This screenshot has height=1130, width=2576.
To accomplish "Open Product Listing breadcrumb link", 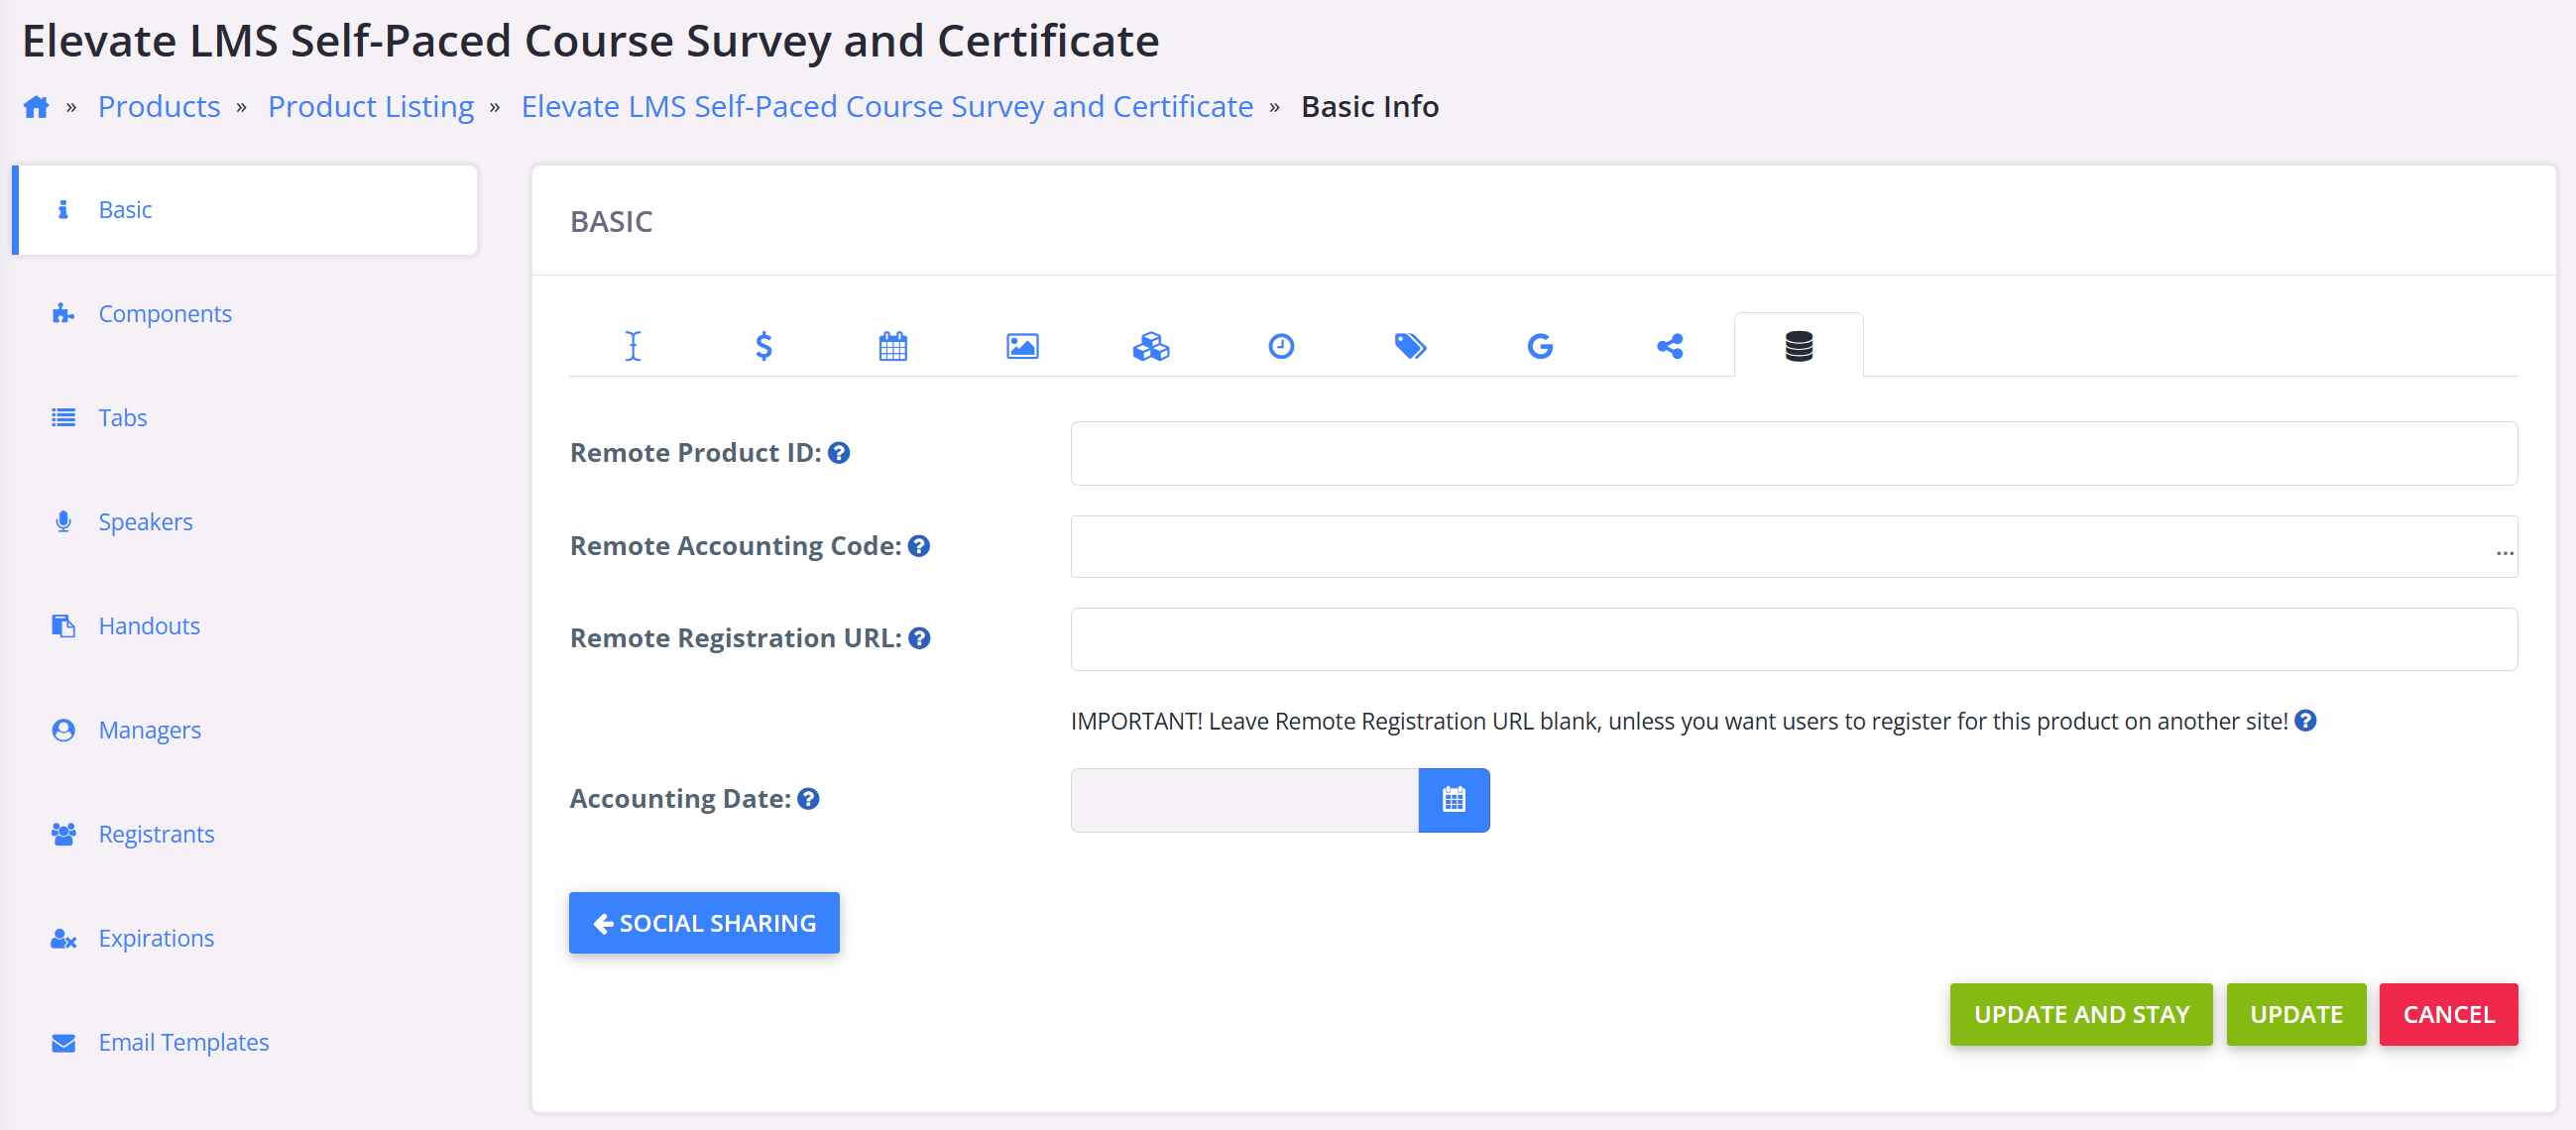I will pos(370,107).
